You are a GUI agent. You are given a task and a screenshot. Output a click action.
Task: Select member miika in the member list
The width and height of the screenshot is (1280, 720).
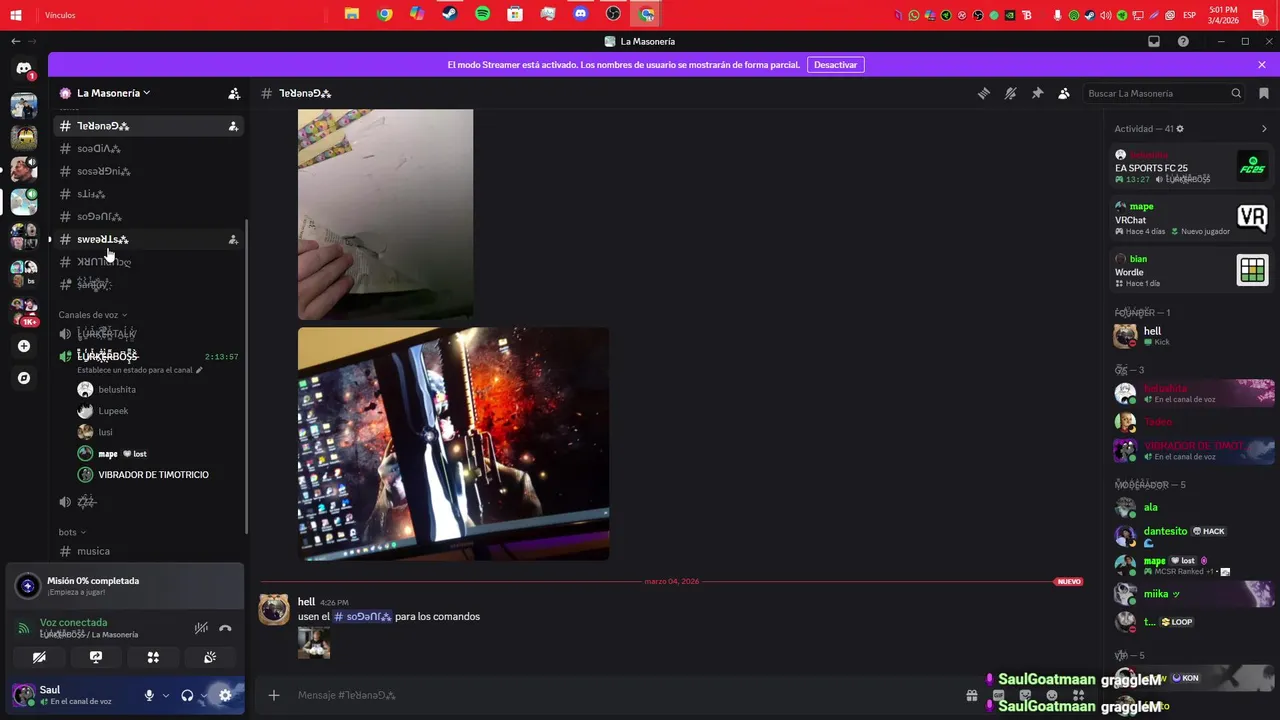point(1192,594)
